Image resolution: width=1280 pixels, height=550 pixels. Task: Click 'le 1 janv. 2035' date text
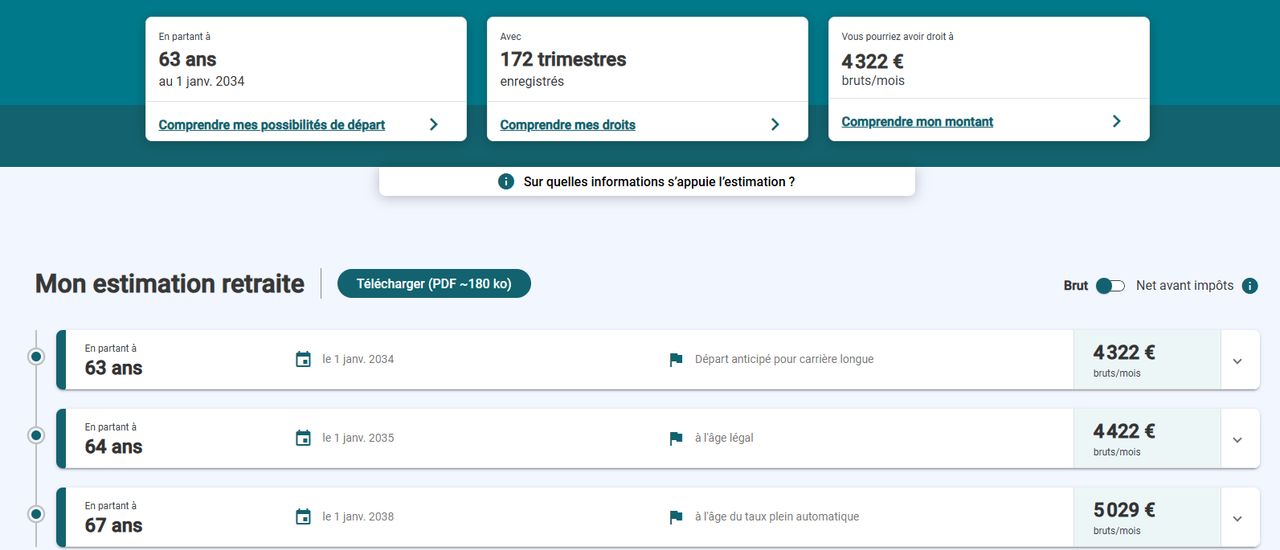358,438
